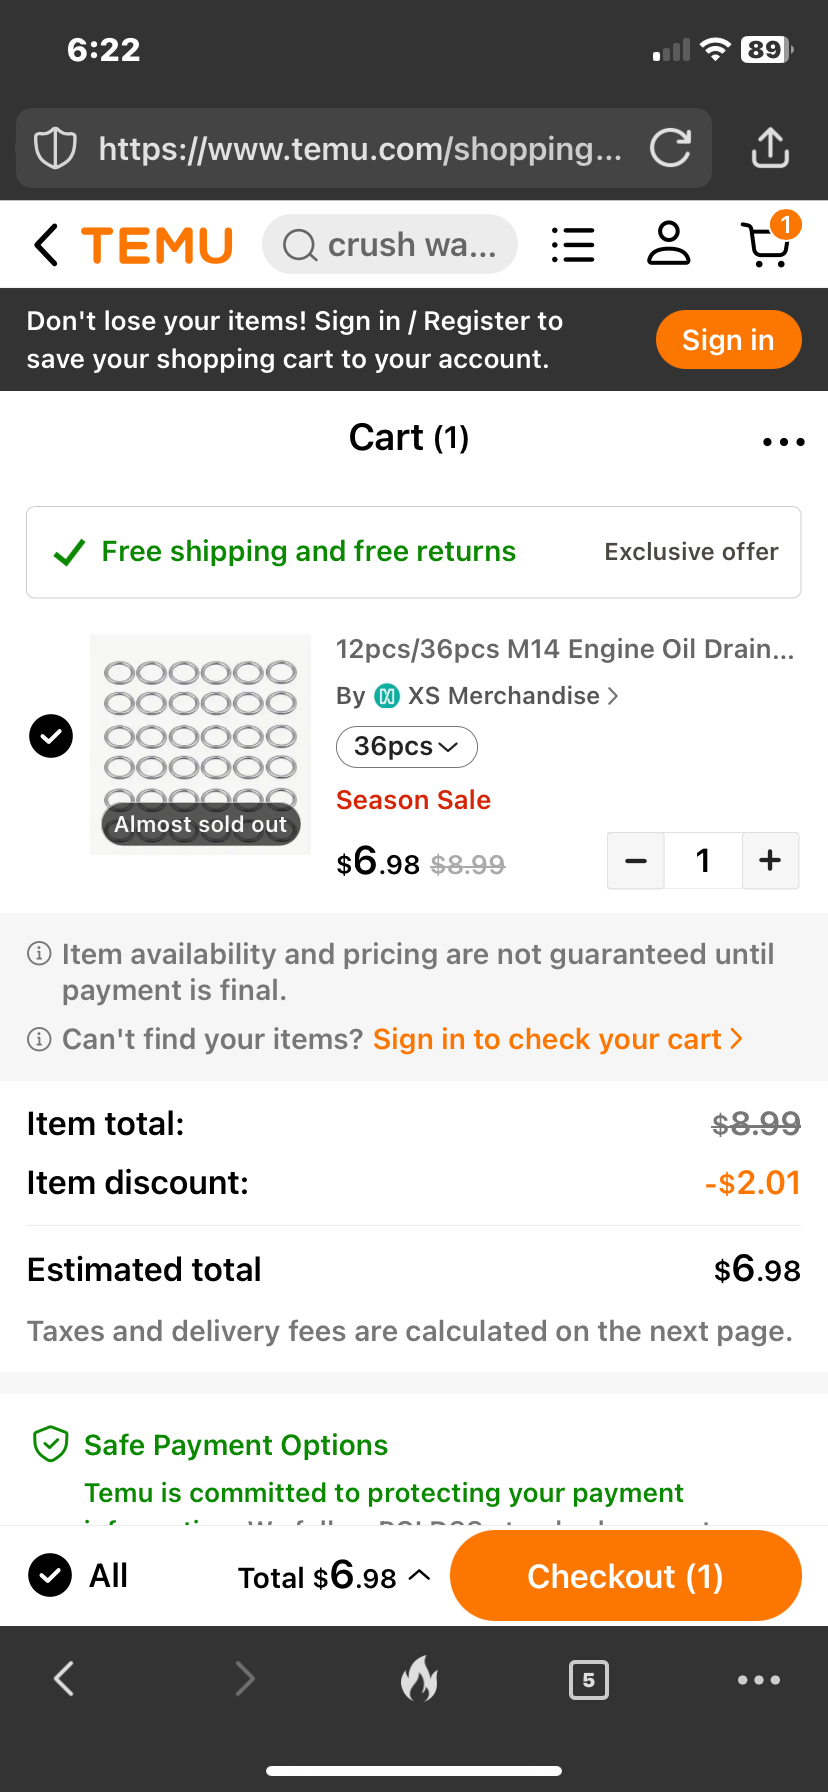The image size is (828, 1792).
Task: Tap the flame icon in browser toolbar
Action: [419, 1678]
